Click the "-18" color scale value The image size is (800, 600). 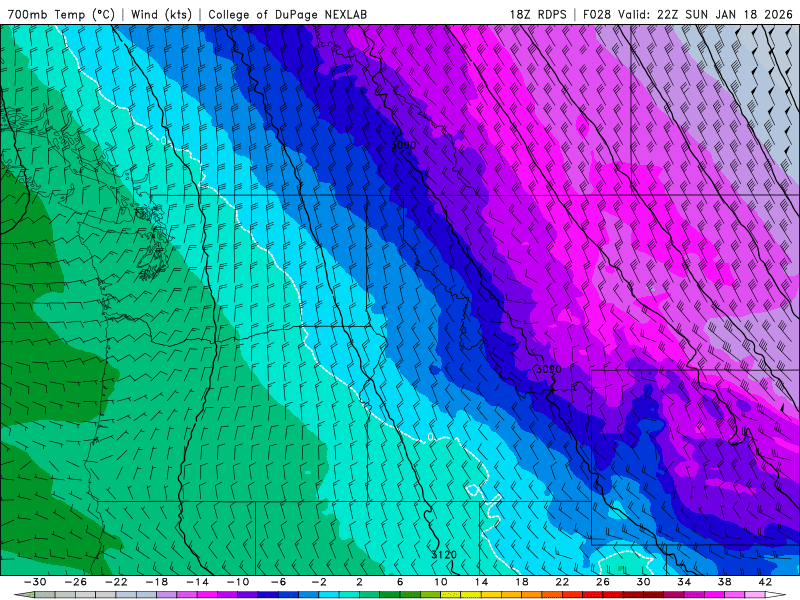point(157,582)
